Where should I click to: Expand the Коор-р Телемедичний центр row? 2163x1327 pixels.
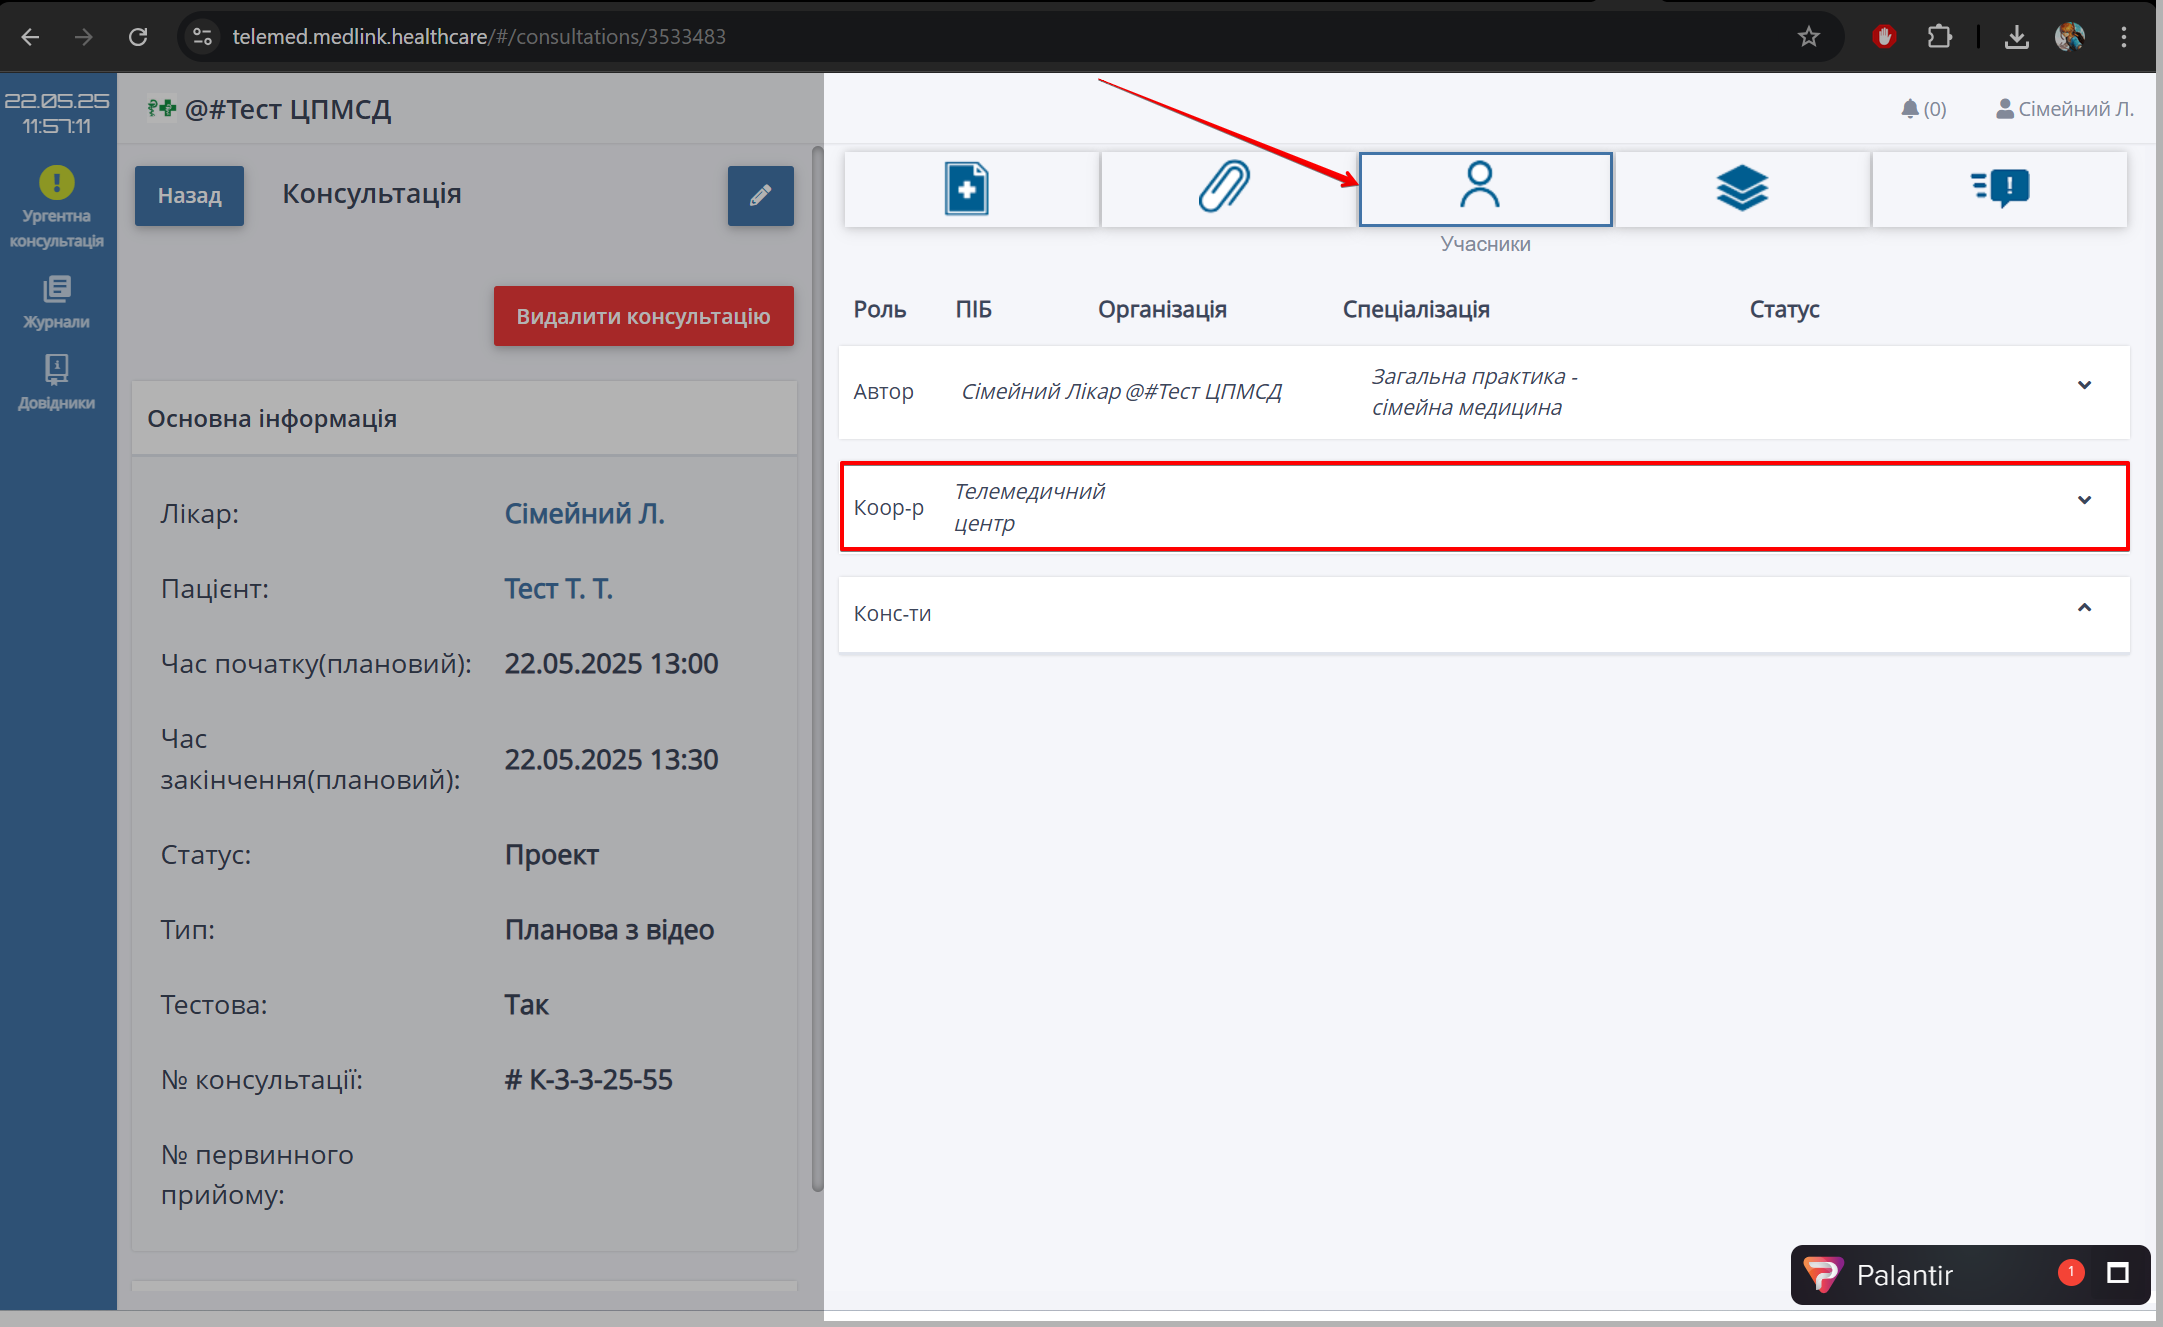pyautogui.click(x=2084, y=500)
